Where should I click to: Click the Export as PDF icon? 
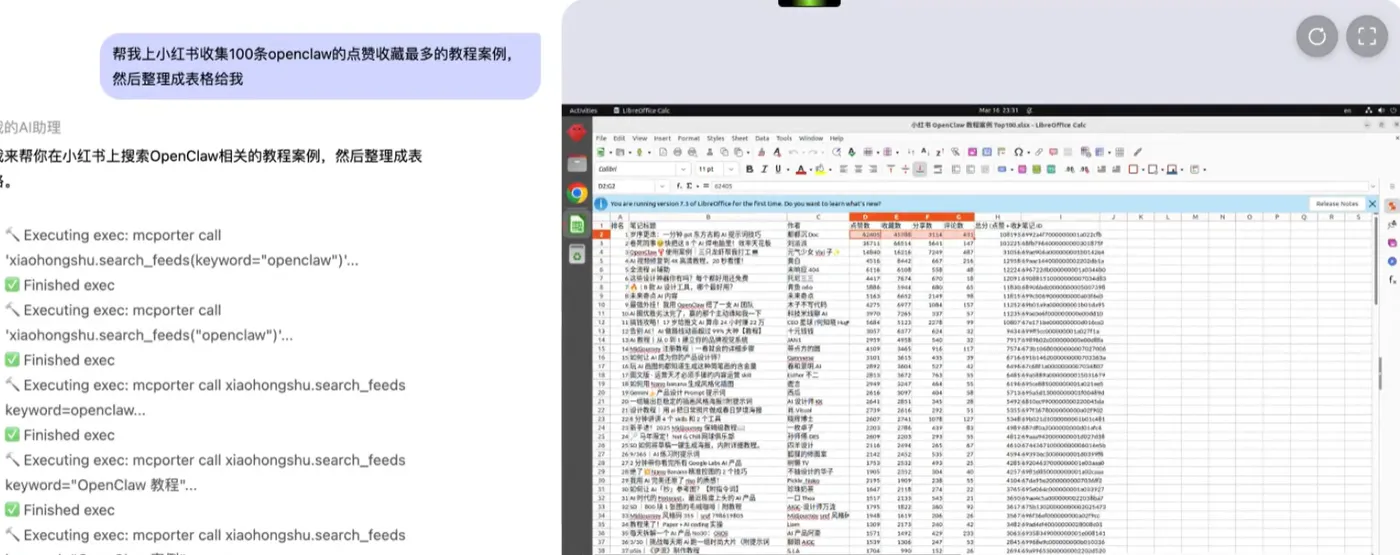pos(663,152)
